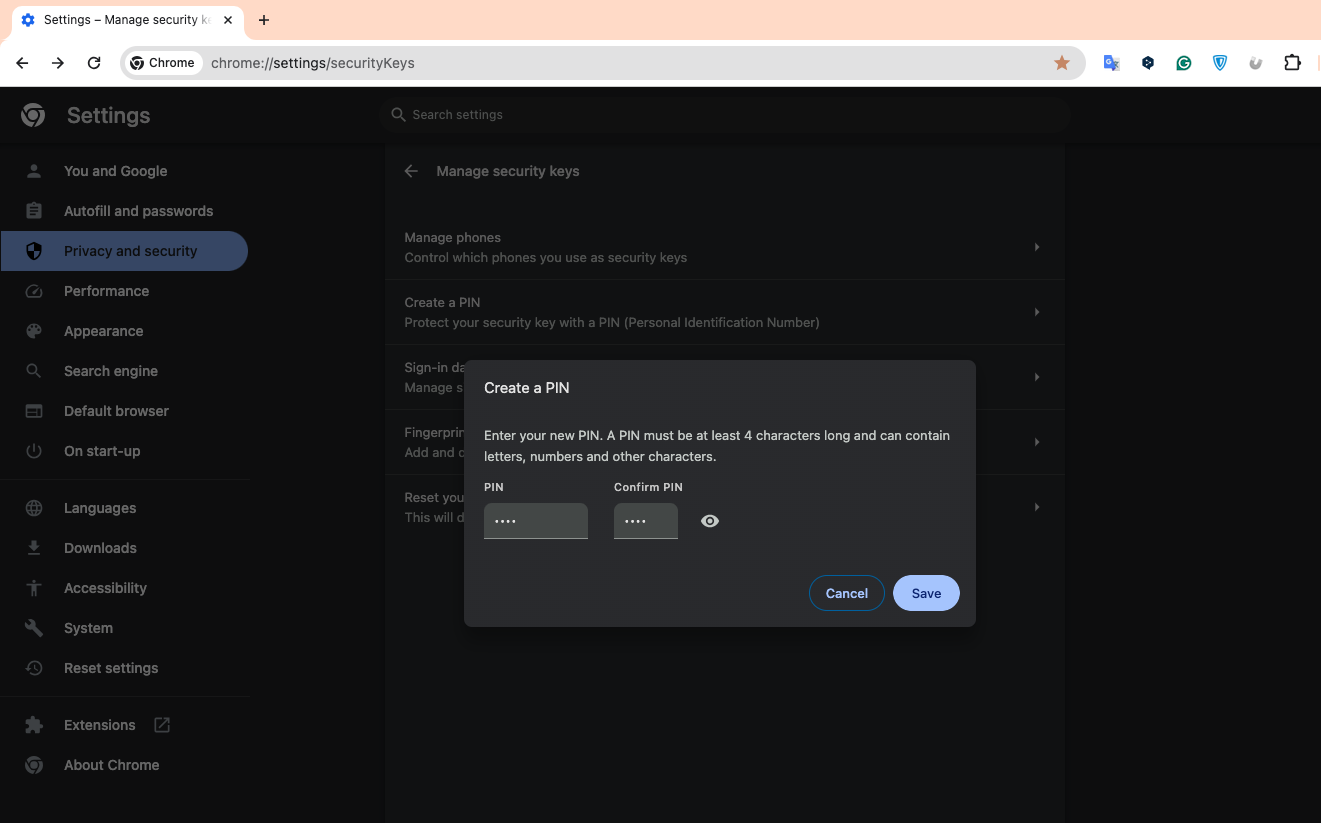Image resolution: width=1321 pixels, height=823 pixels.
Task: Focus the Confirm PIN input field
Action: (645, 521)
